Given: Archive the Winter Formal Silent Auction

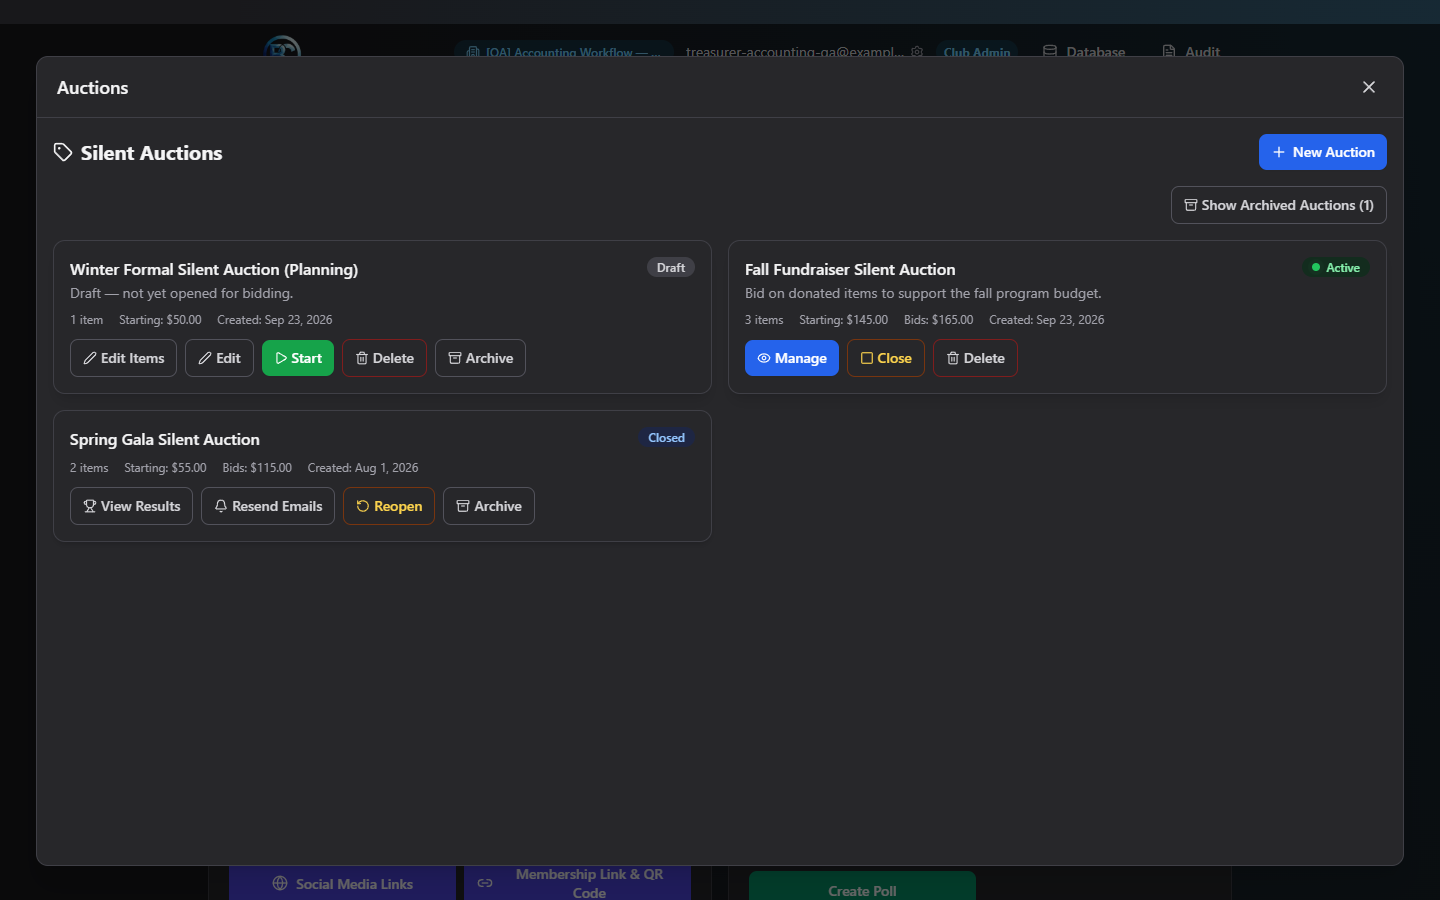Looking at the screenshot, I should [480, 358].
